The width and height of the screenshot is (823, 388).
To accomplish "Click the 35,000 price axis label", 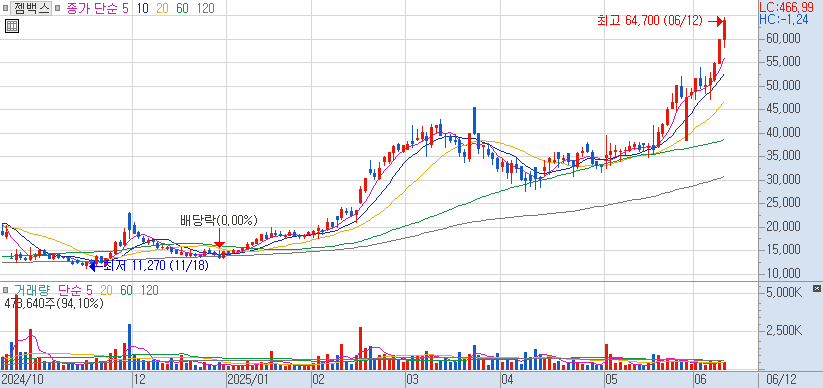I will click(x=783, y=156).
